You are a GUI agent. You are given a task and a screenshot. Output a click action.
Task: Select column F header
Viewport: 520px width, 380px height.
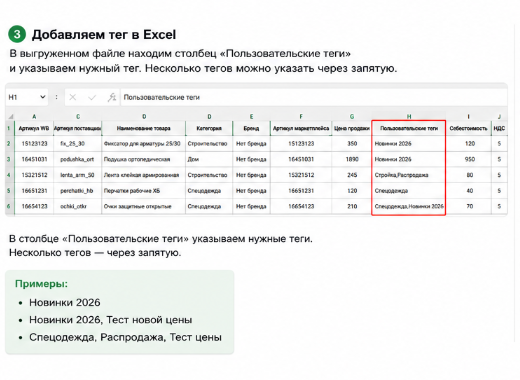coord(301,116)
